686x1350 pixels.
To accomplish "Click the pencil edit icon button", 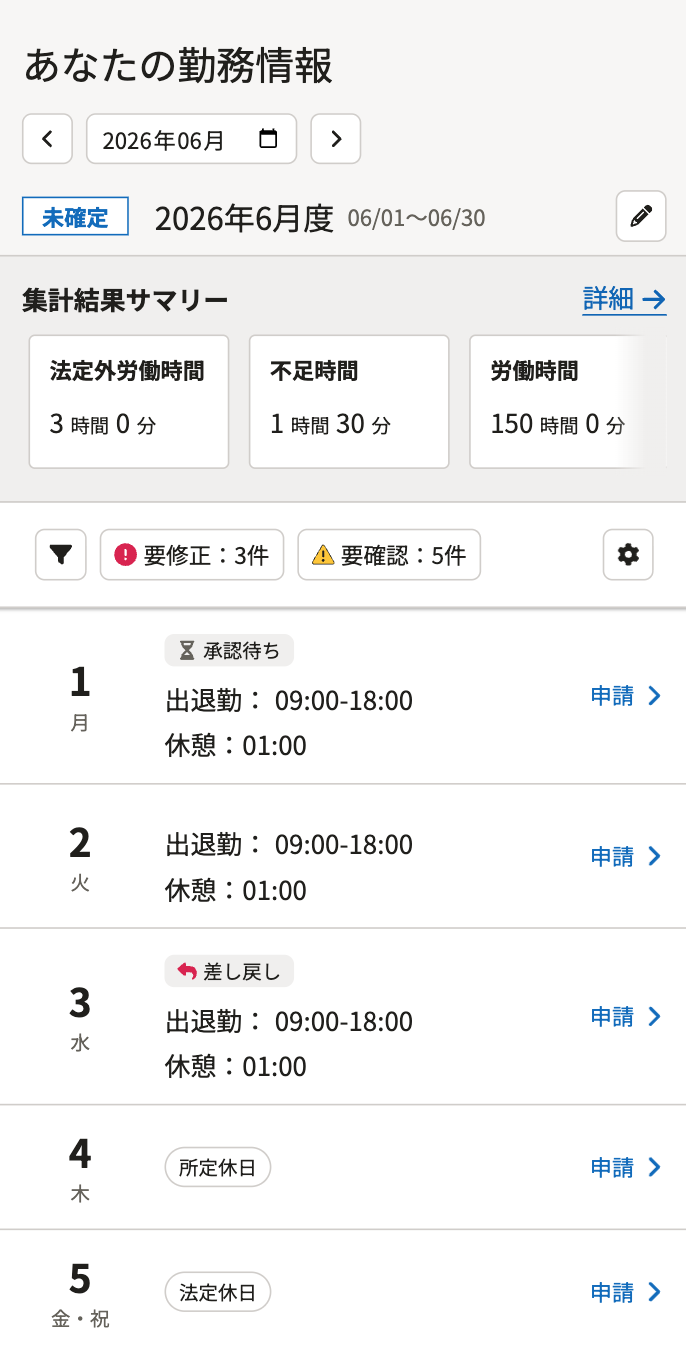I will click(641, 216).
